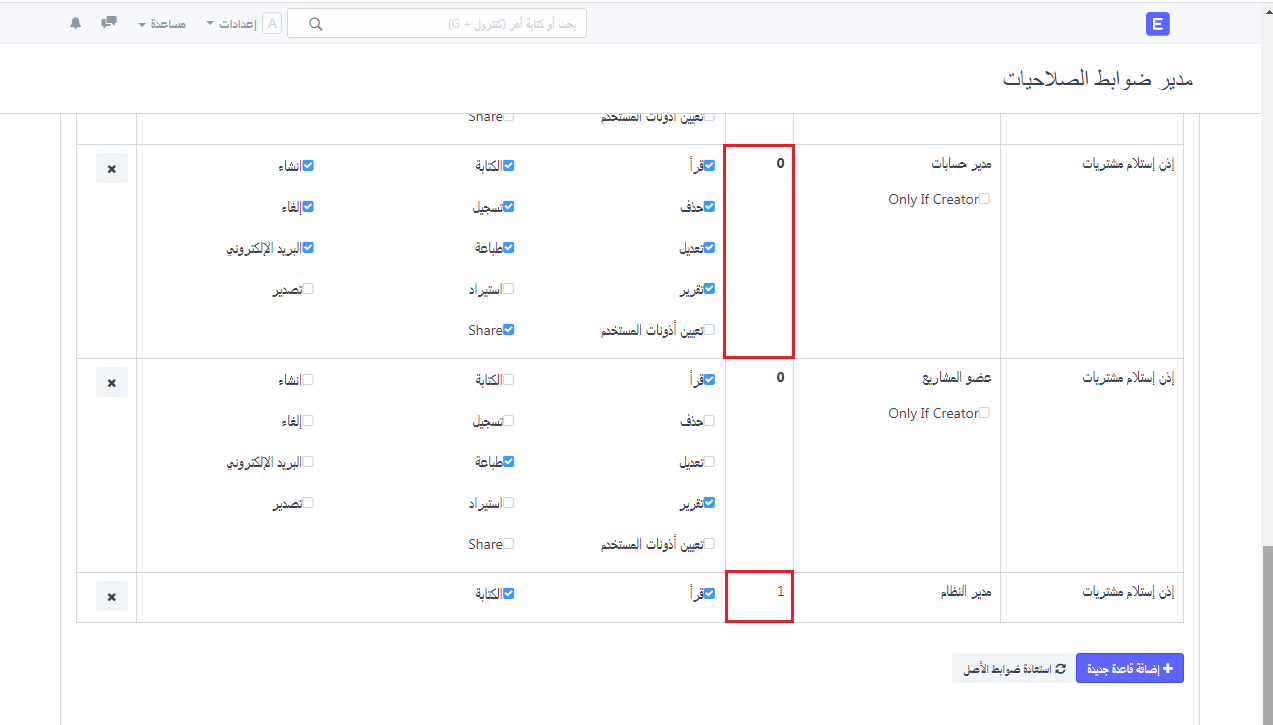1273x725 pixels.
Task: Toggle طباعة checkbox for عضو المشاريع
Action: pos(508,462)
